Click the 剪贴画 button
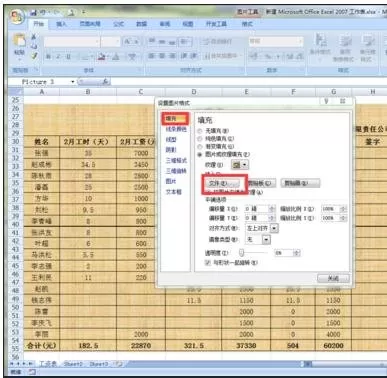 pos(301,183)
